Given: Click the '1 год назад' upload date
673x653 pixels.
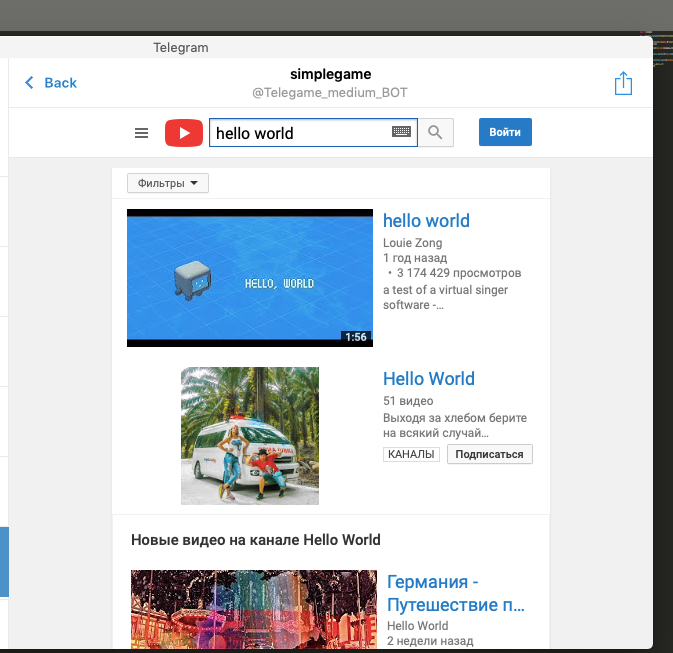Looking at the screenshot, I should pyautogui.click(x=415, y=258).
